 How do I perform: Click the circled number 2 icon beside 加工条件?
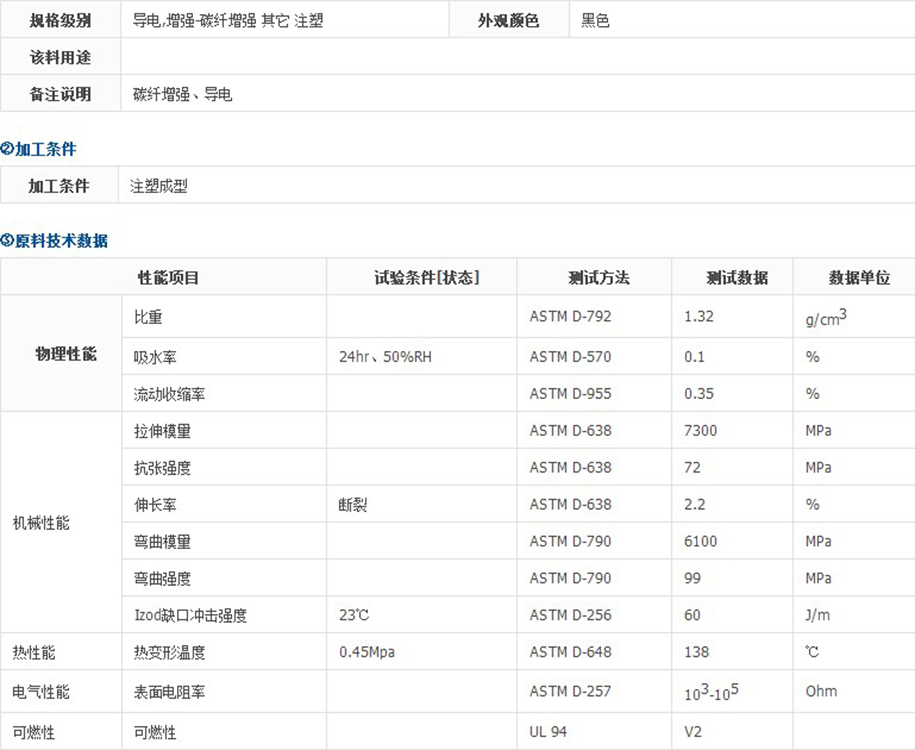pyautogui.click(x=7, y=149)
